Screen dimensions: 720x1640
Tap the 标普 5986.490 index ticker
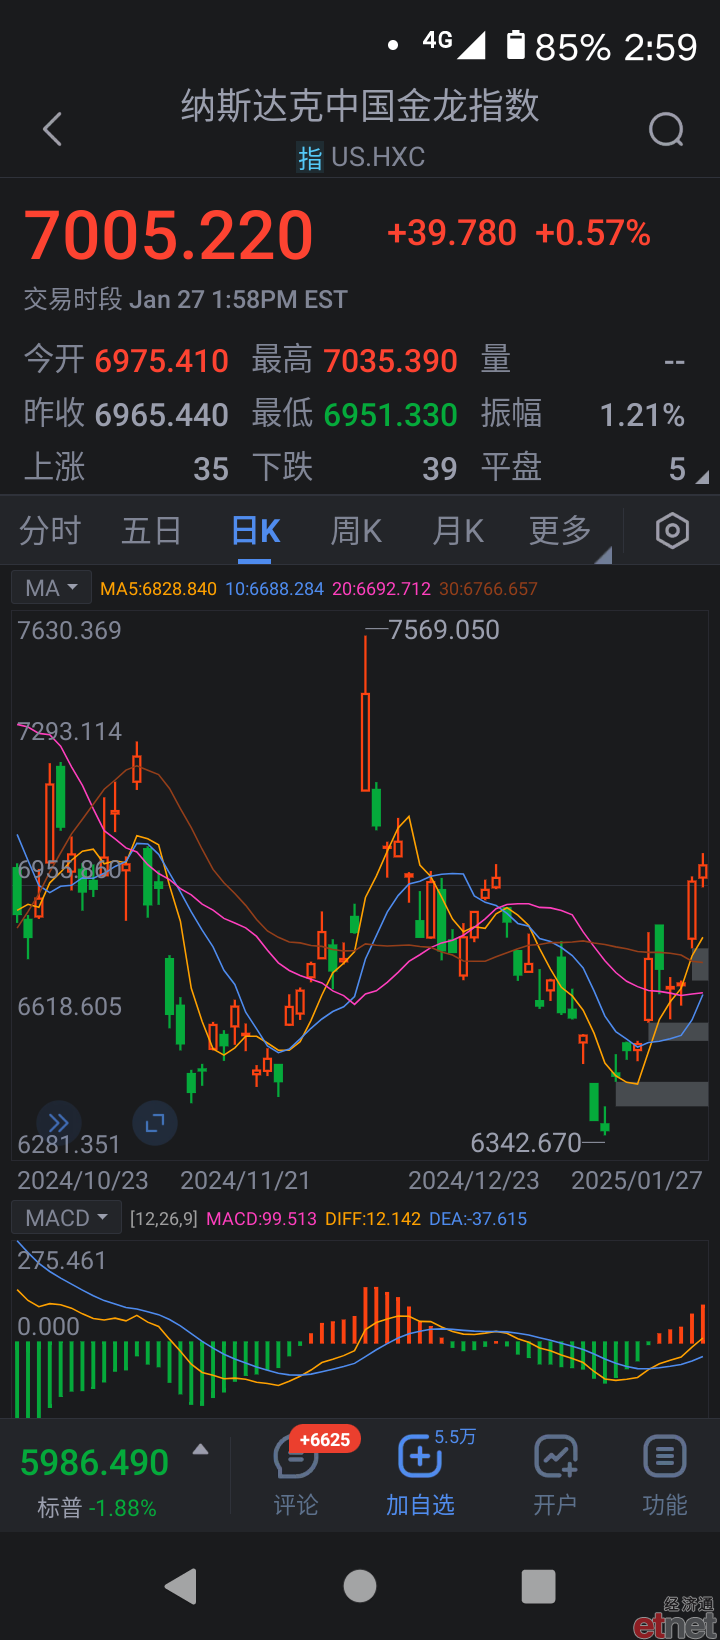pos(95,1480)
